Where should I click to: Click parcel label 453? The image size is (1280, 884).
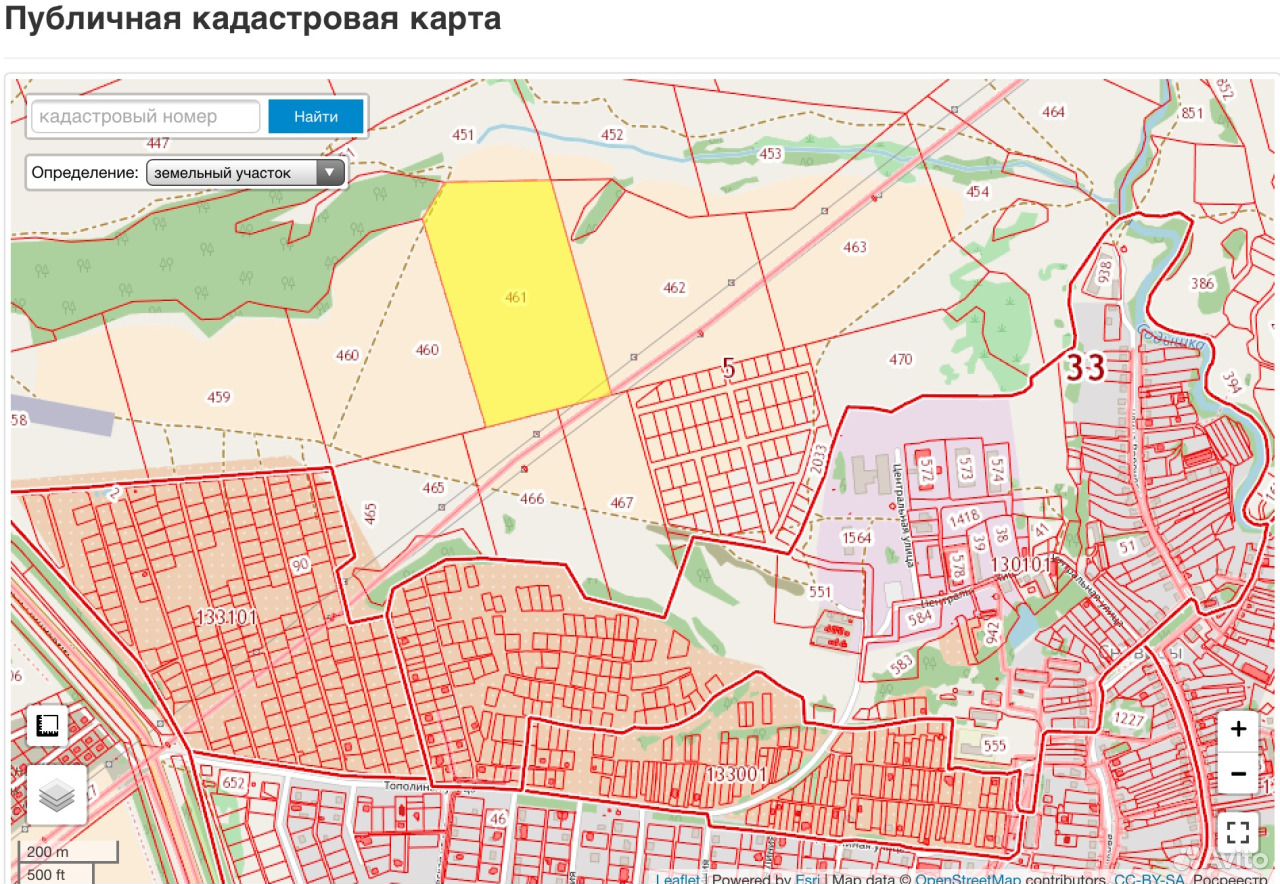coord(770,153)
